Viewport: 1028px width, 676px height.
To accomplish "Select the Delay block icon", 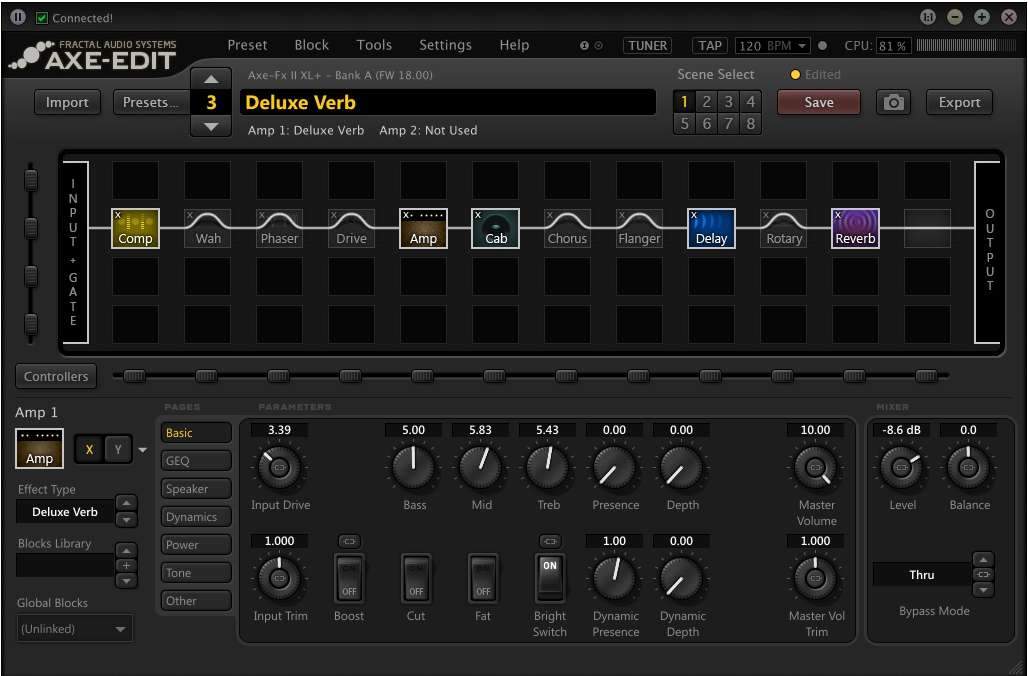I will (x=711, y=228).
